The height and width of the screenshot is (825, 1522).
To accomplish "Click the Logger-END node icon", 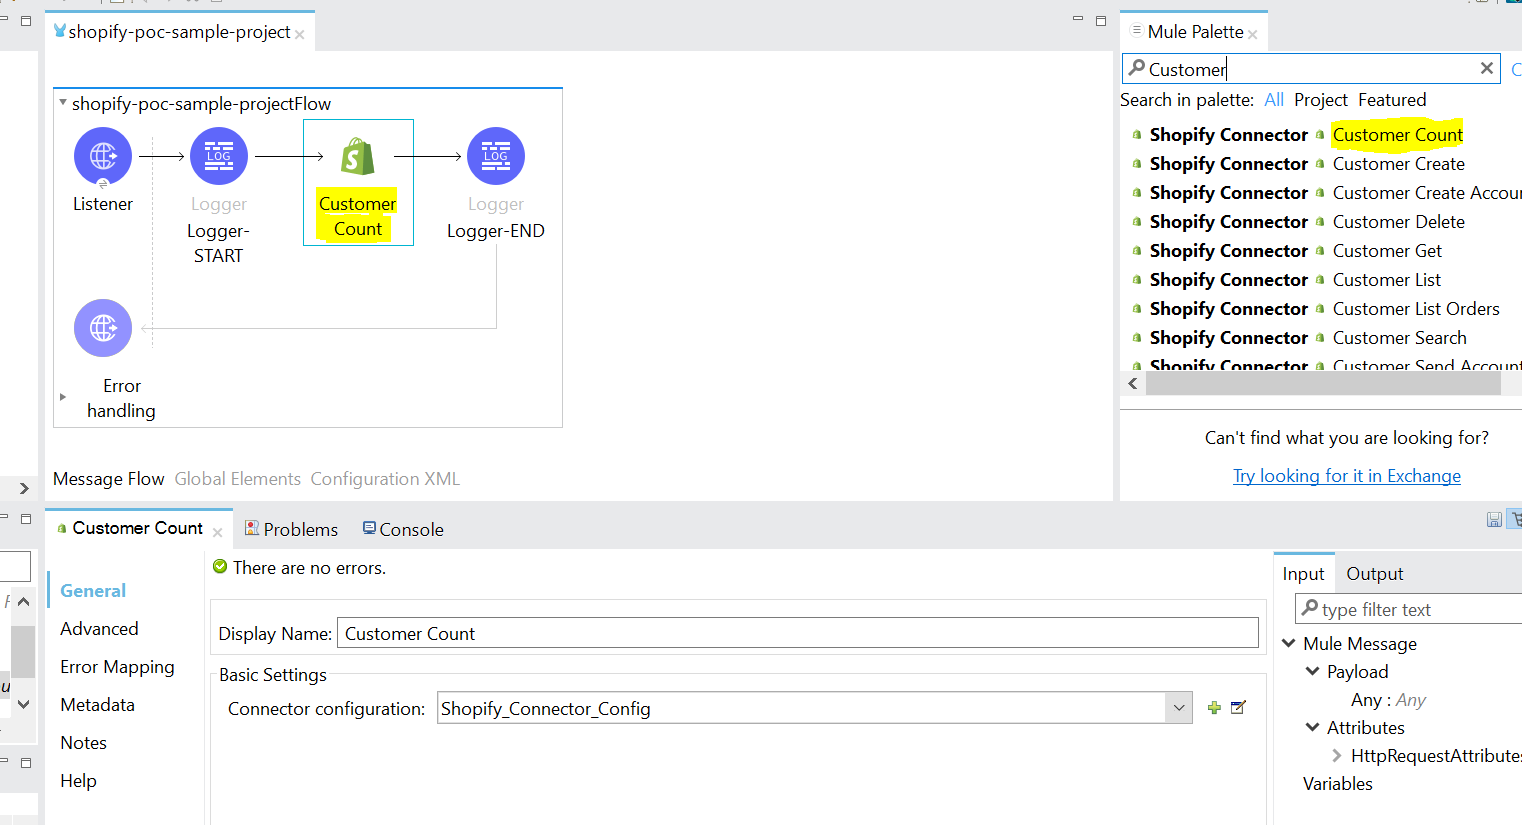I will (x=496, y=157).
